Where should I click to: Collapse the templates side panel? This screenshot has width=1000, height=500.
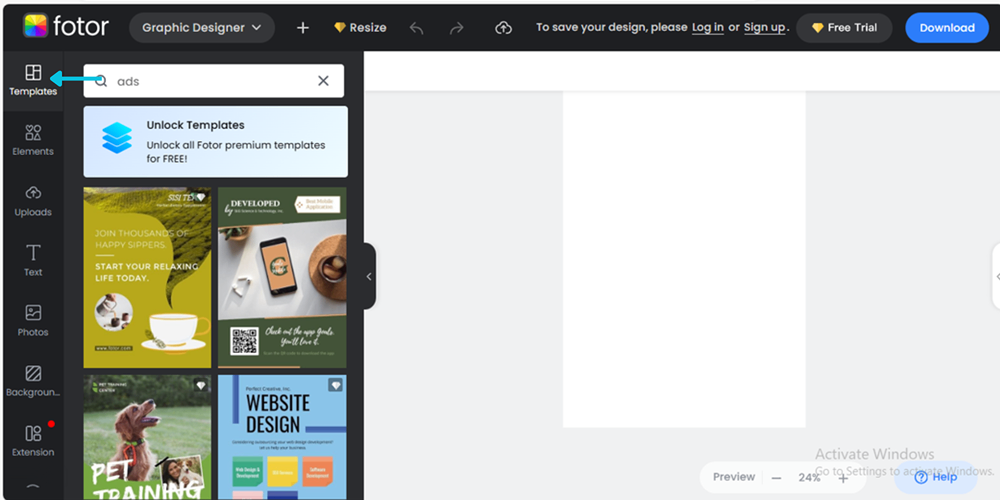[369, 276]
